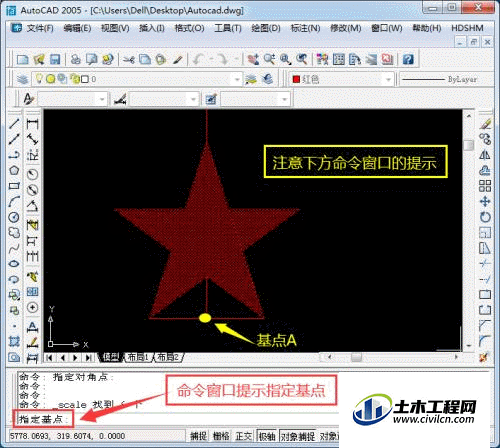Click the horizontal scrollbar right arrow
500x448 pixels.
[456, 357]
